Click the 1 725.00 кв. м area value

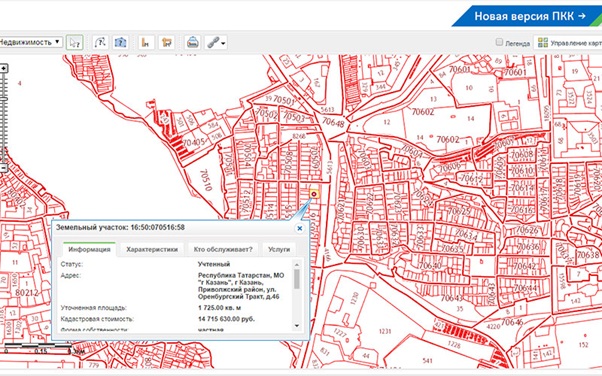coord(220,308)
